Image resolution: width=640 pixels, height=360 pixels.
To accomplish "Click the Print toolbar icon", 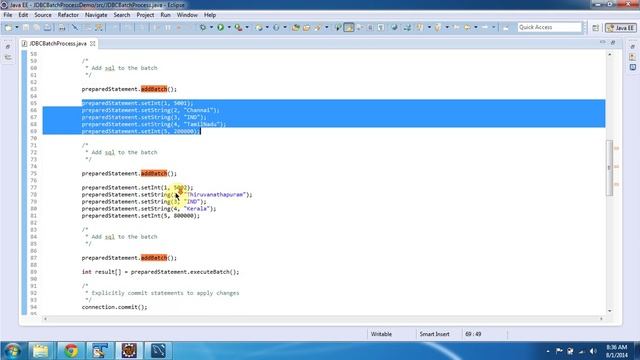I will (47, 27).
